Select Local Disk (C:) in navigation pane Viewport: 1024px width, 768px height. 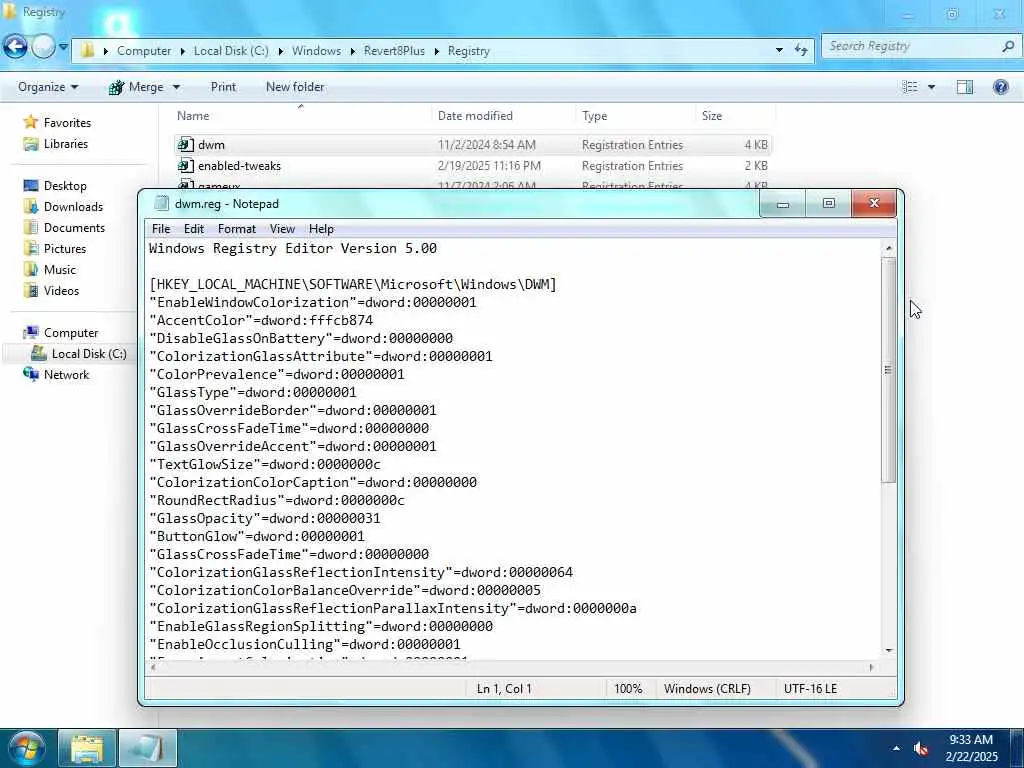[89, 354]
